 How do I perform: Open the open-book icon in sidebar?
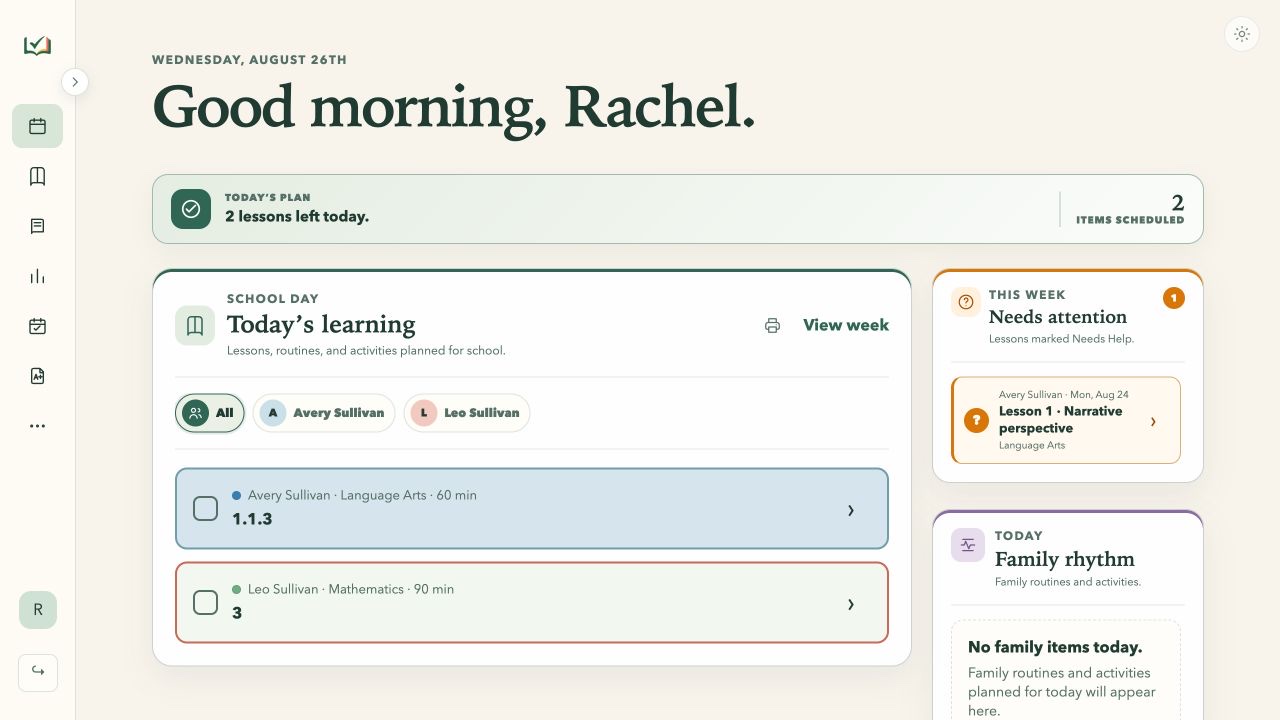point(37,176)
